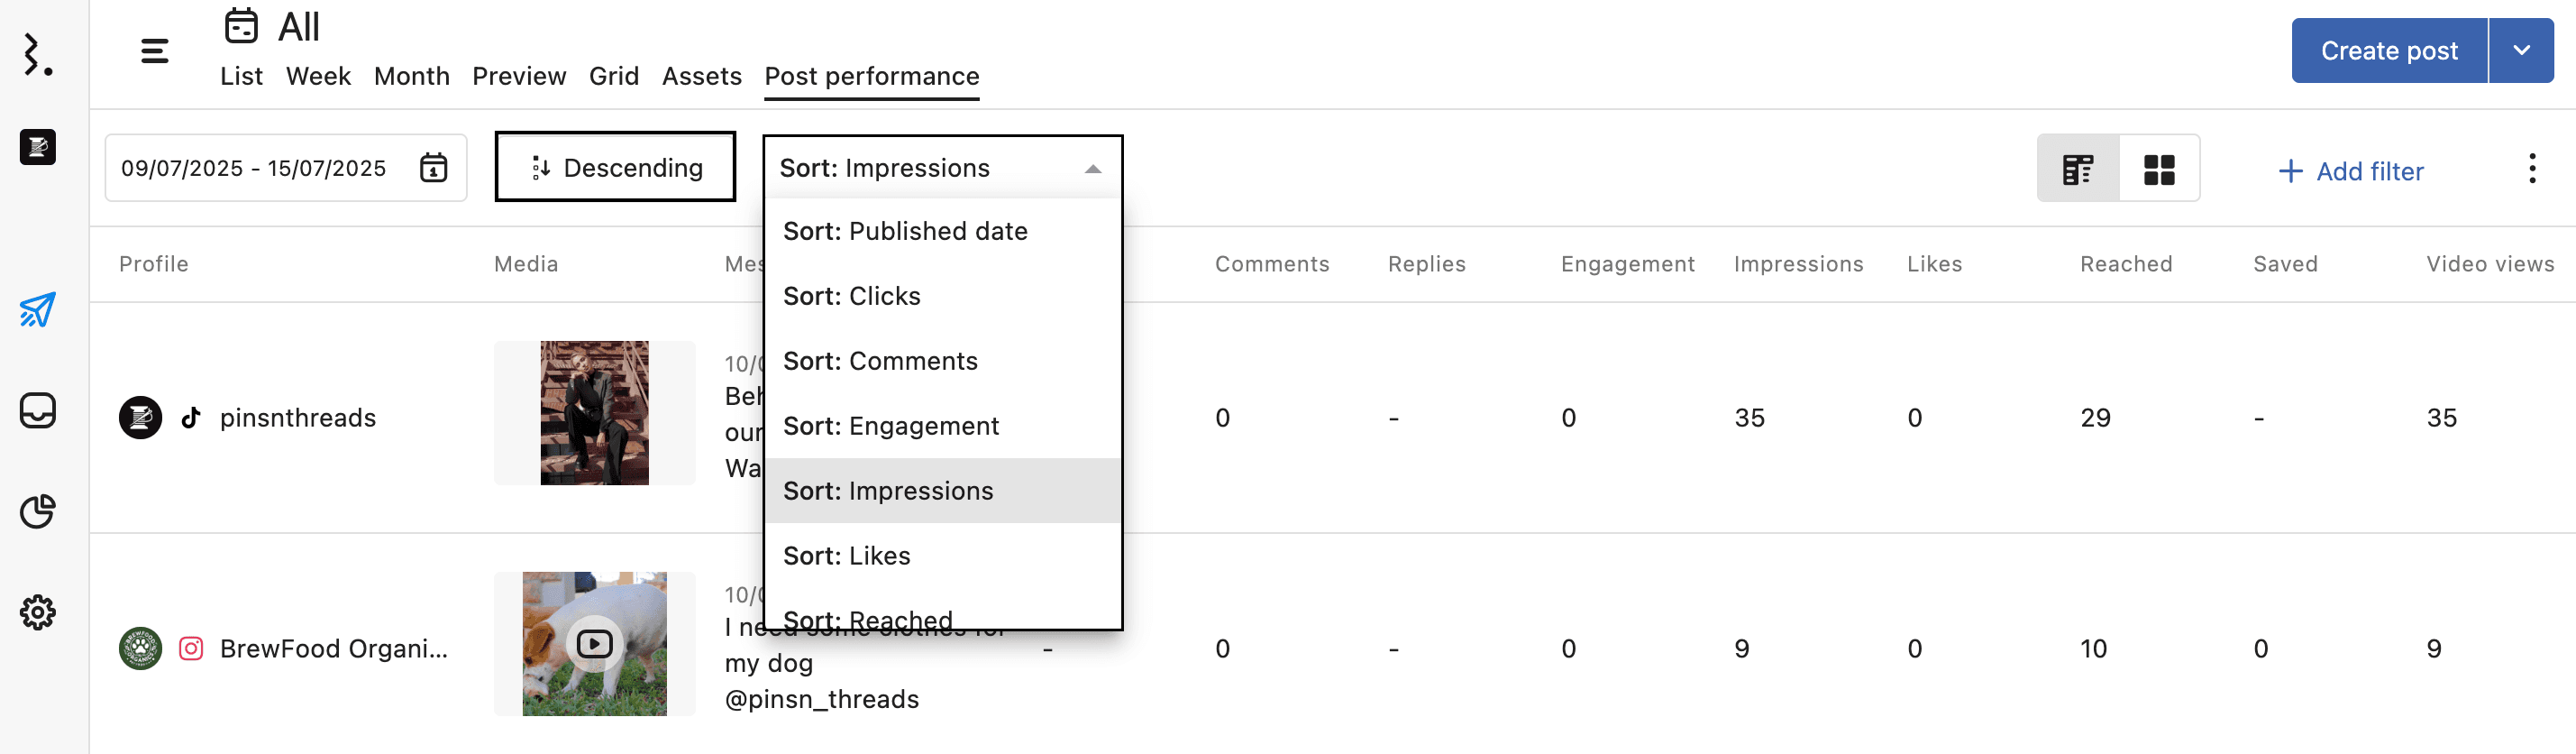Click the Instagram icon beside BrewFood Organics
The image size is (2576, 754).
pyautogui.click(x=190, y=647)
